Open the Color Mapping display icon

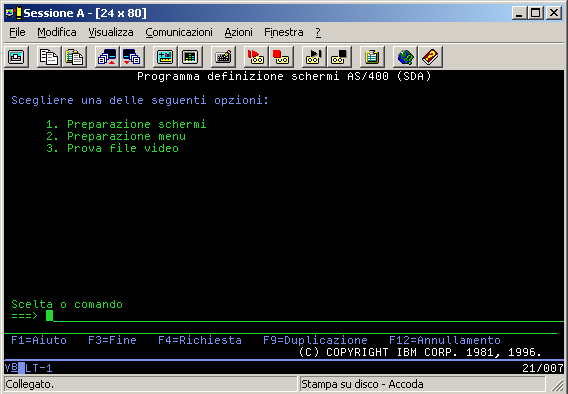(190, 57)
